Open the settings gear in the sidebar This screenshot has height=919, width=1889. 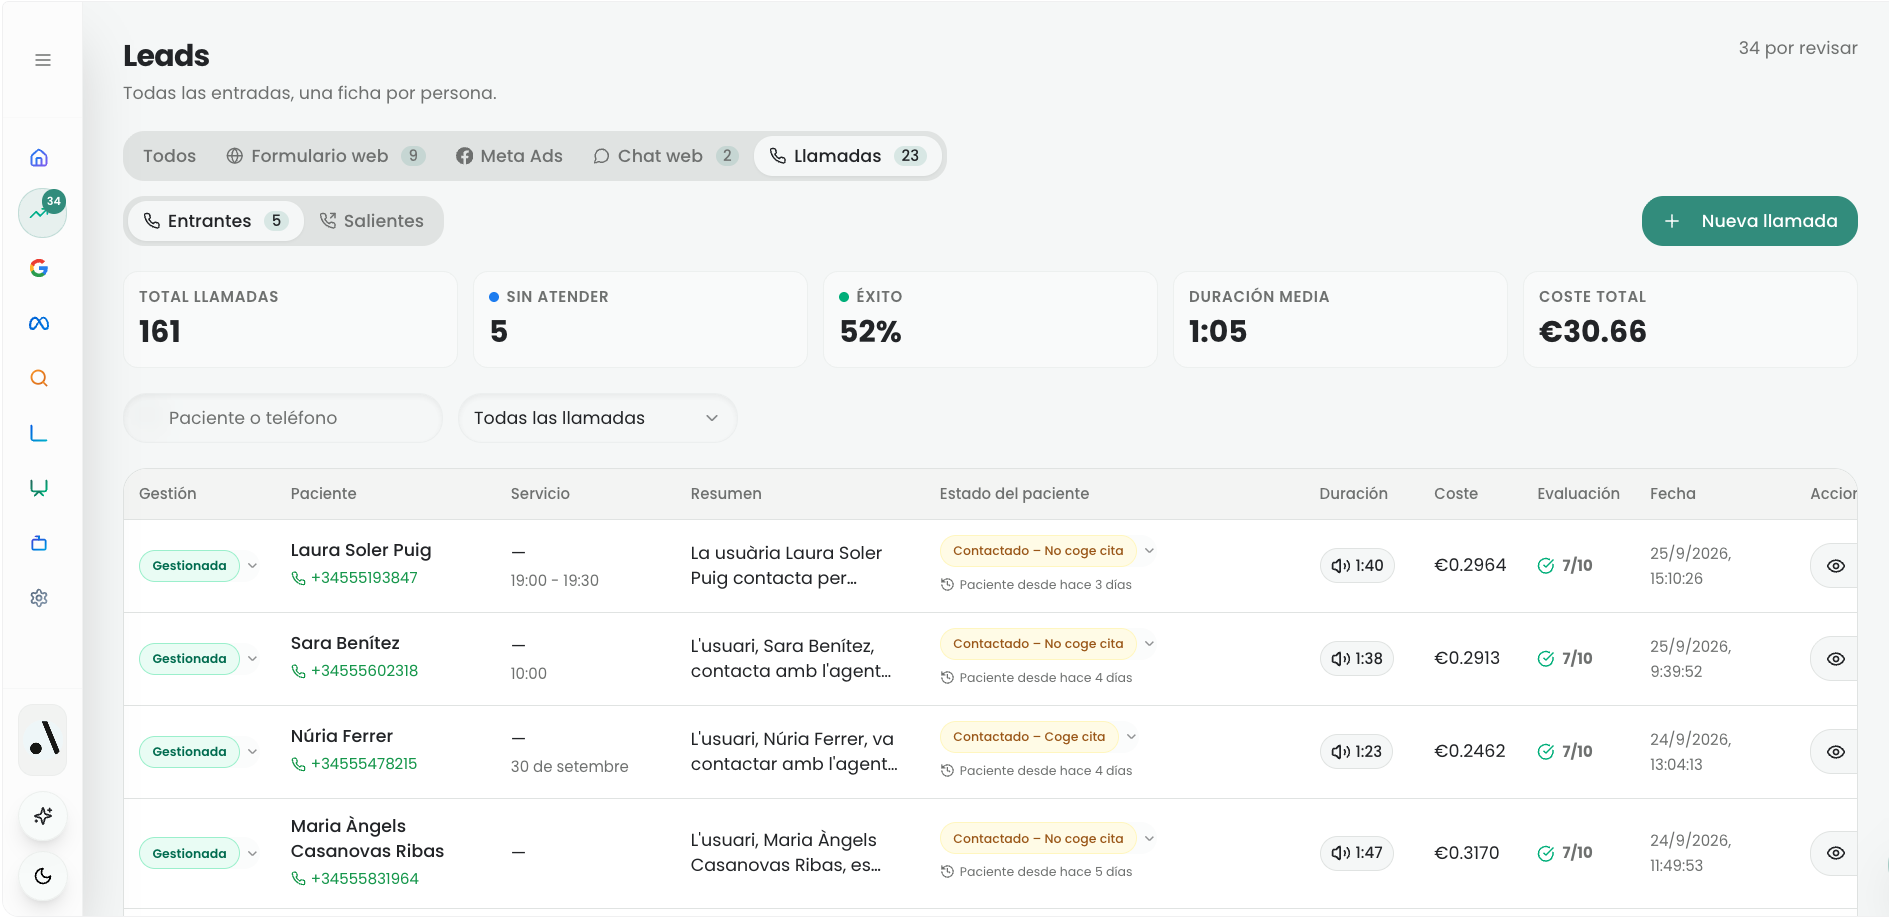39,598
